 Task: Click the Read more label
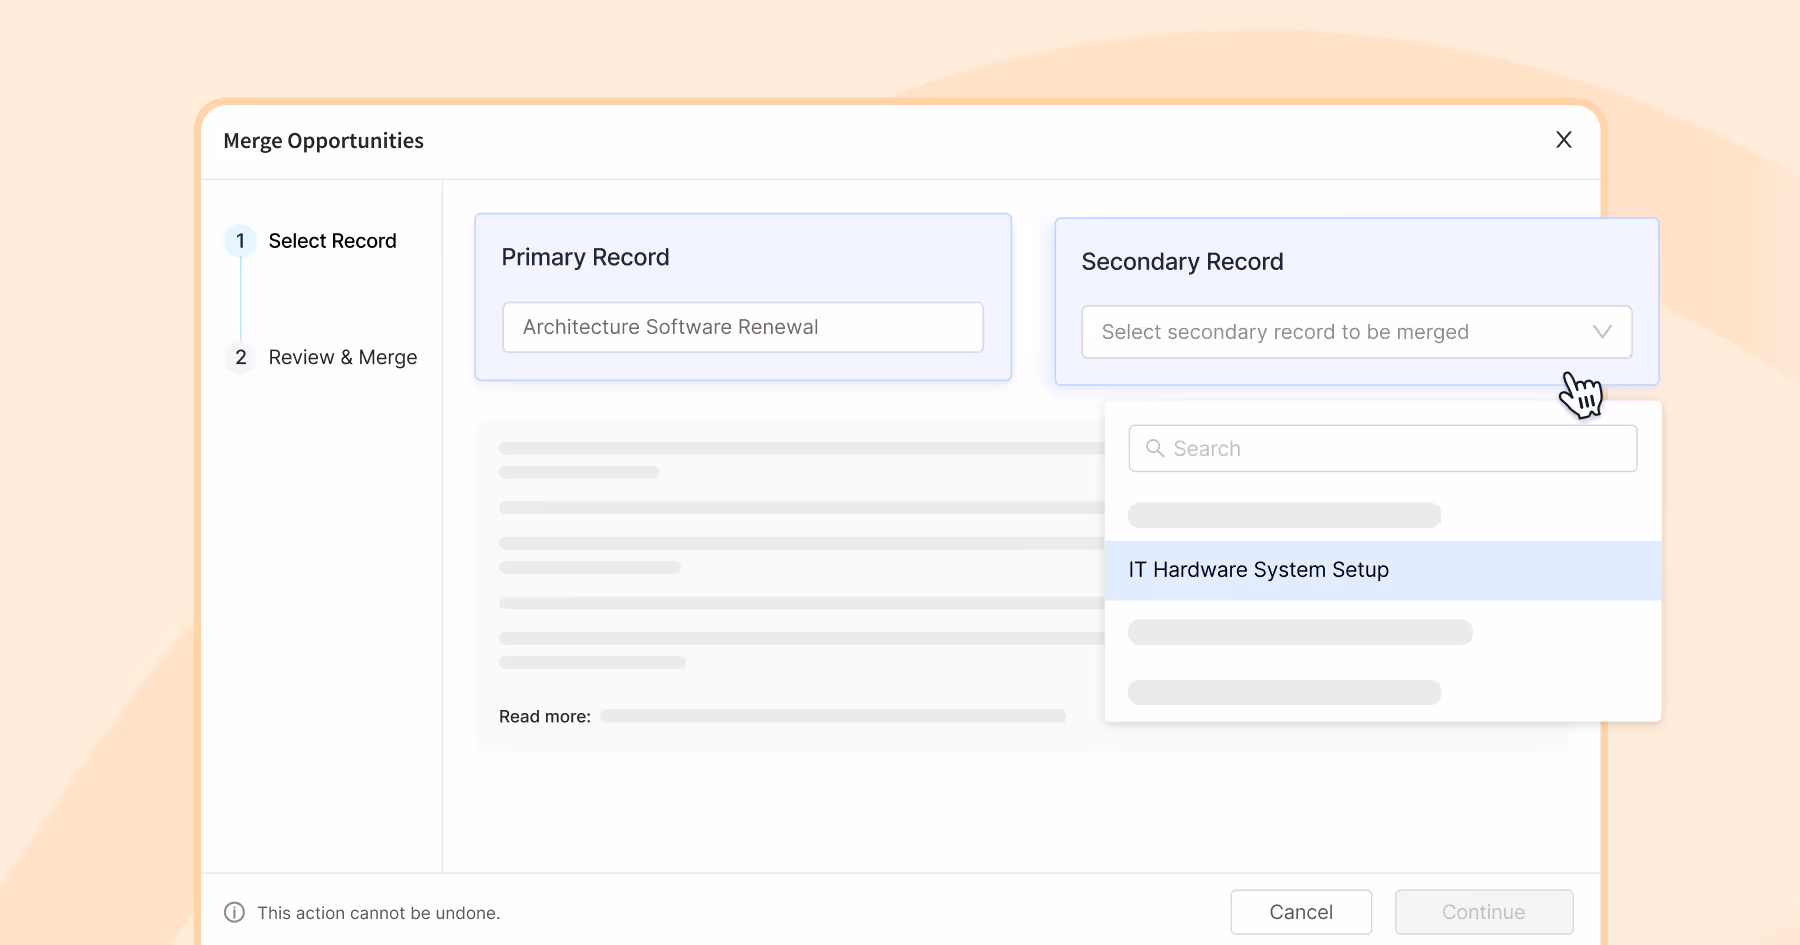point(545,716)
